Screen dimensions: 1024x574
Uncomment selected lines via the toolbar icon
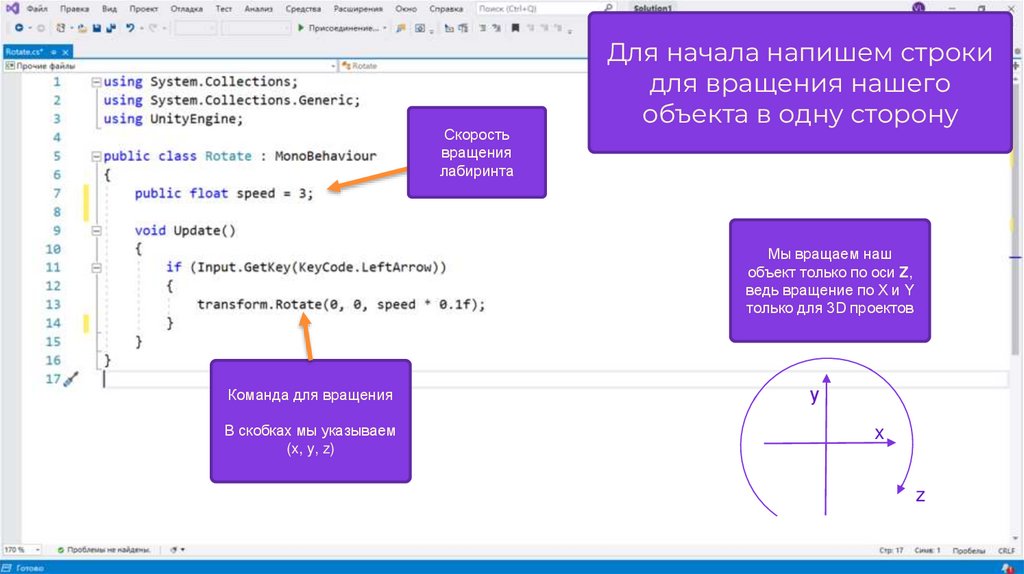[x=496, y=28]
